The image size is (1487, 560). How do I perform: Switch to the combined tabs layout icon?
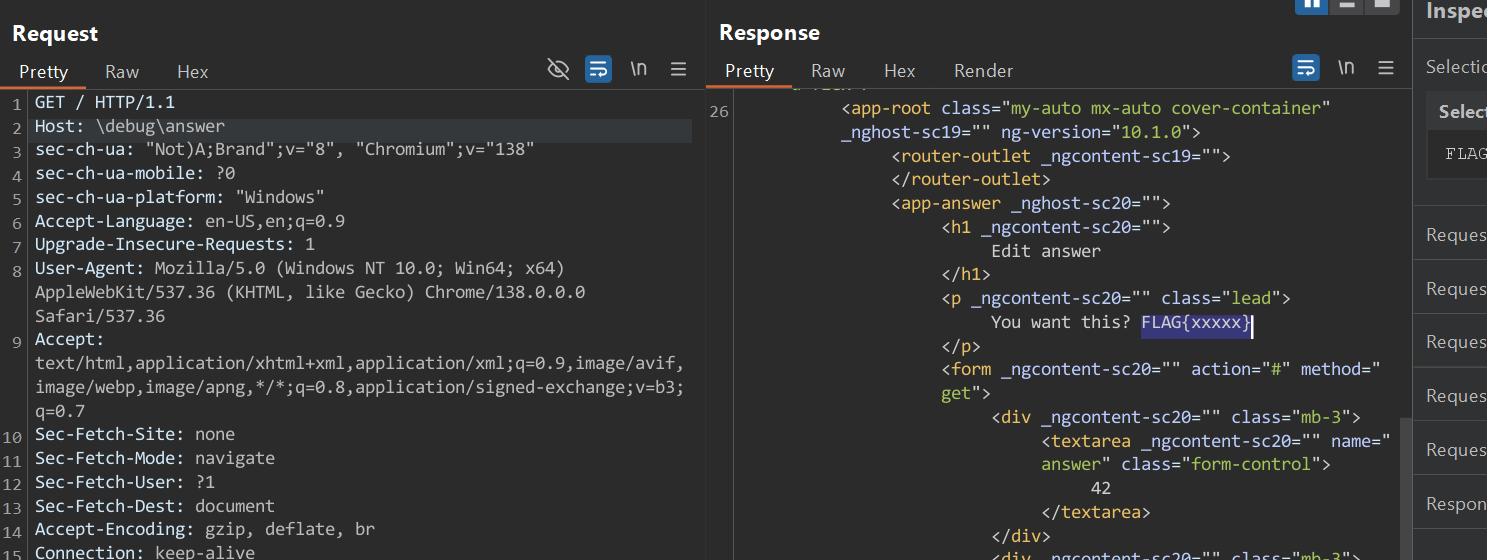point(1381,5)
